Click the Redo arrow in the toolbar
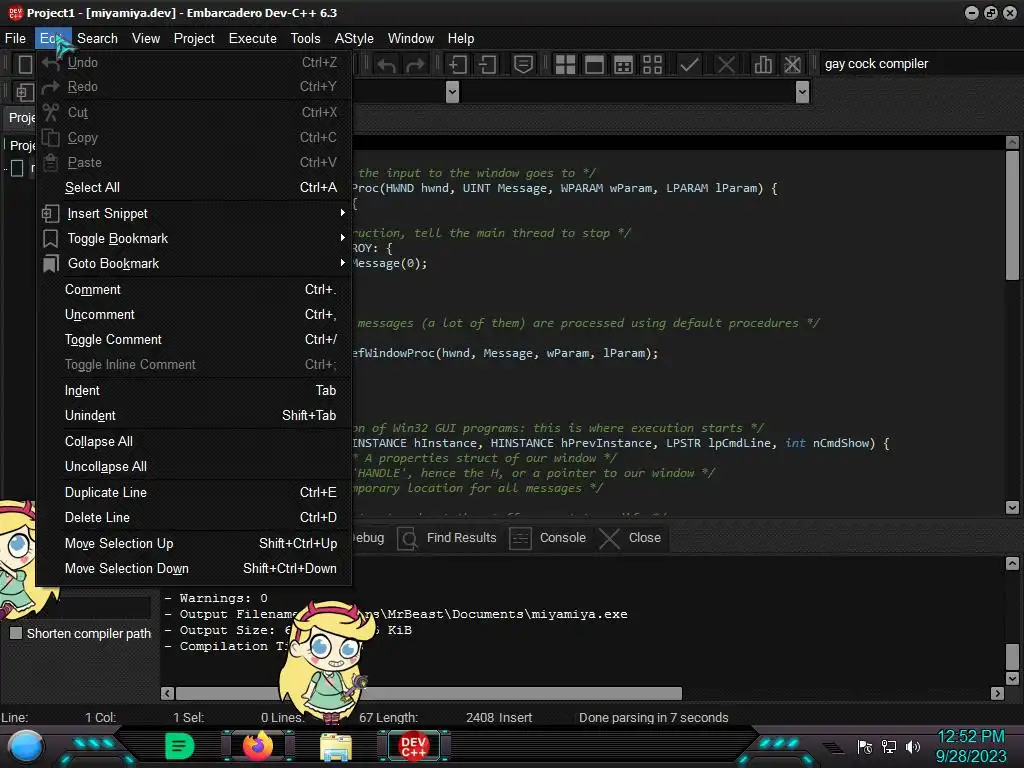 415,65
